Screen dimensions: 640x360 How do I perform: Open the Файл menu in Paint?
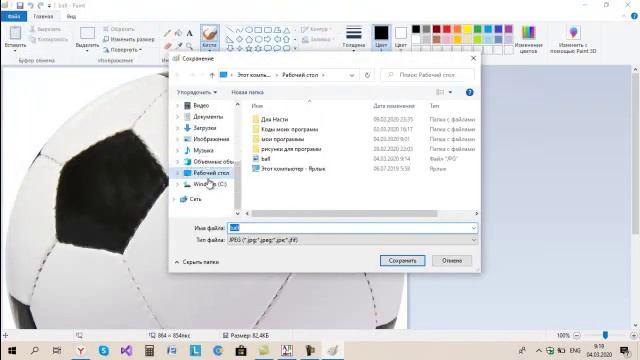coord(13,16)
